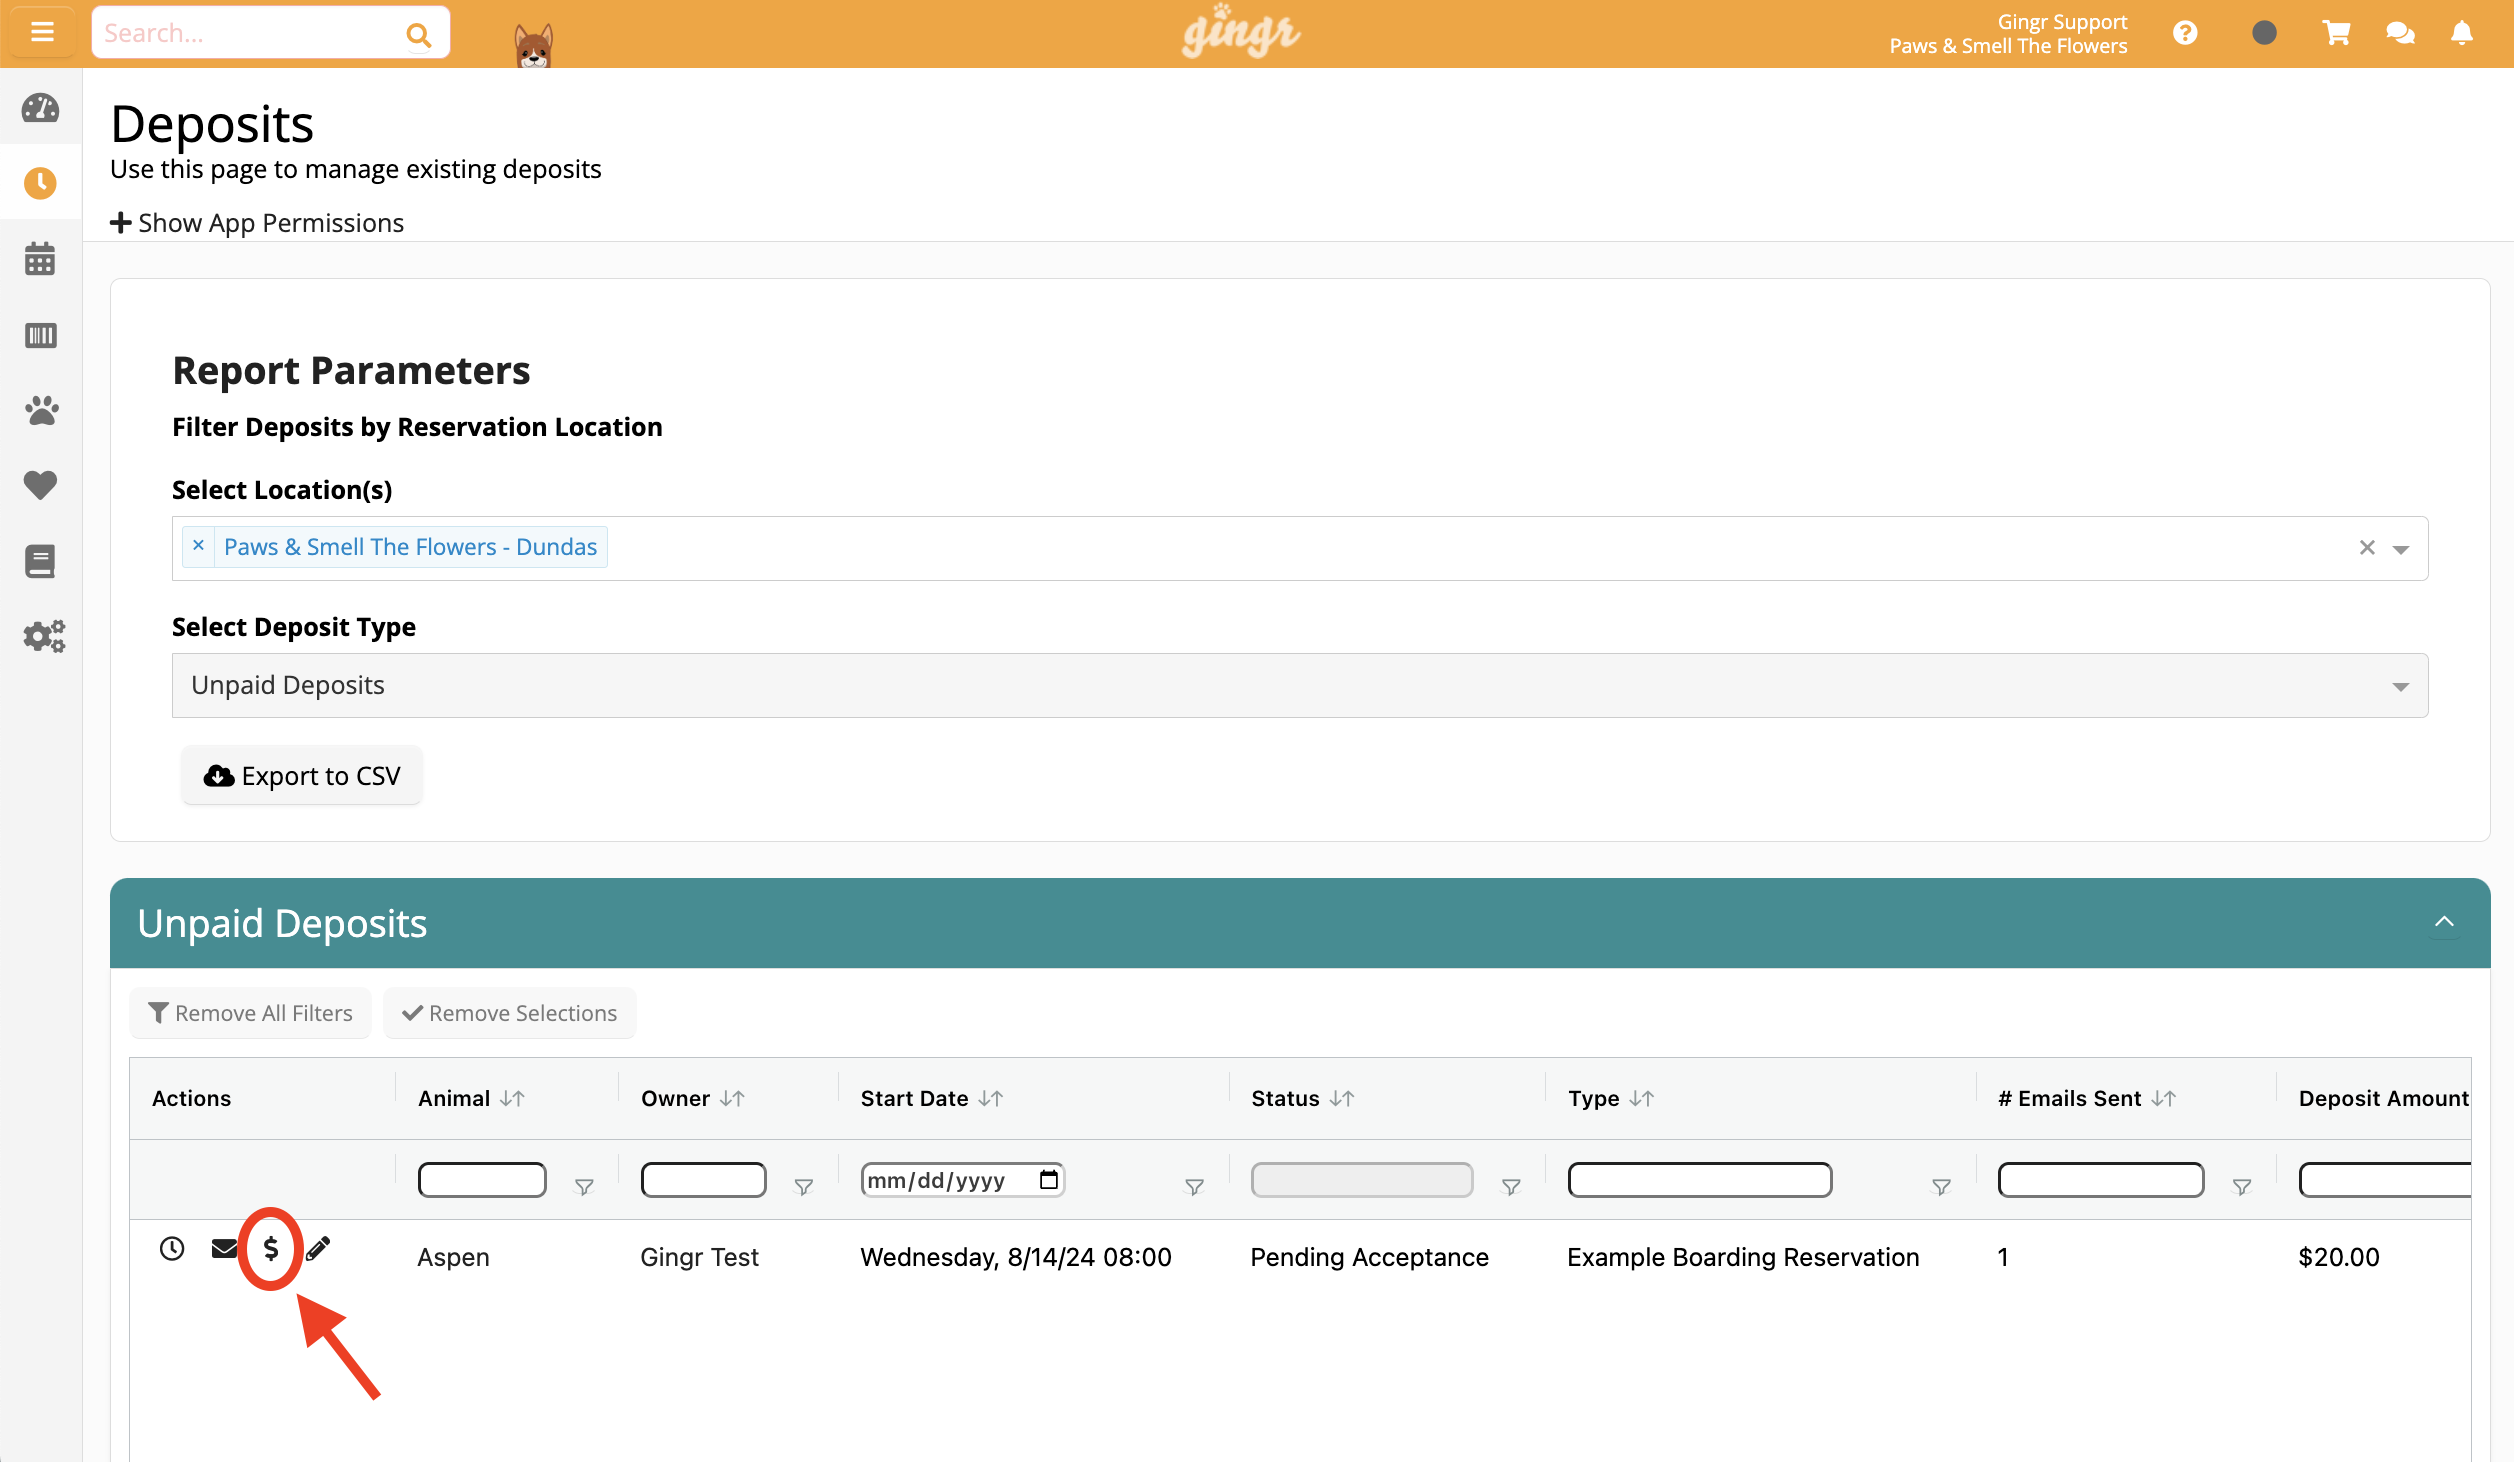The height and width of the screenshot is (1462, 2514).
Task: Click the Gingr Test owner cell
Action: pos(699,1257)
